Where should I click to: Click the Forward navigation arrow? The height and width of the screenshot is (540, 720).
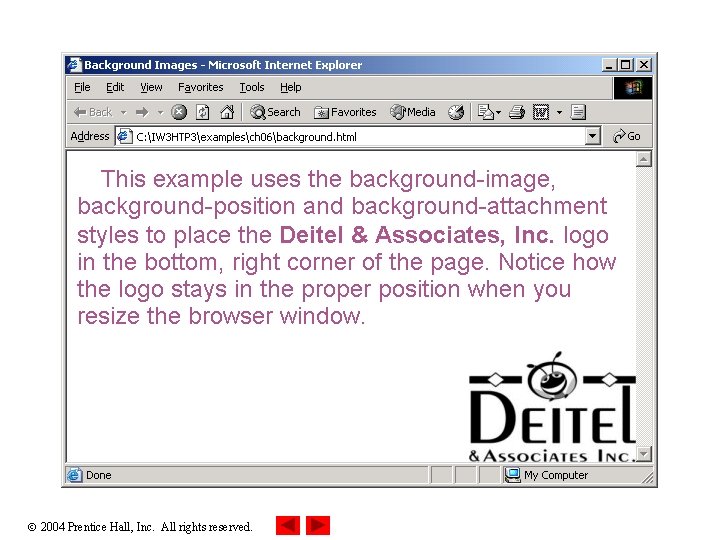pyautogui.click(x=142, y=112)
